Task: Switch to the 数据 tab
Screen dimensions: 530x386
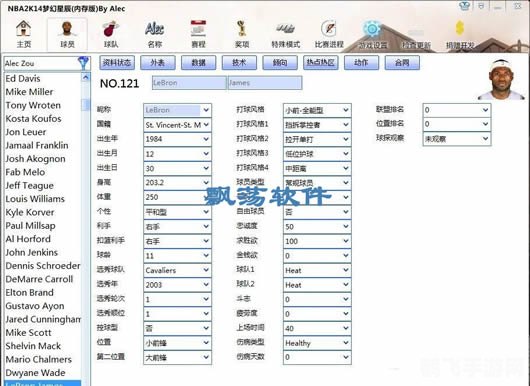Action: 198,63
